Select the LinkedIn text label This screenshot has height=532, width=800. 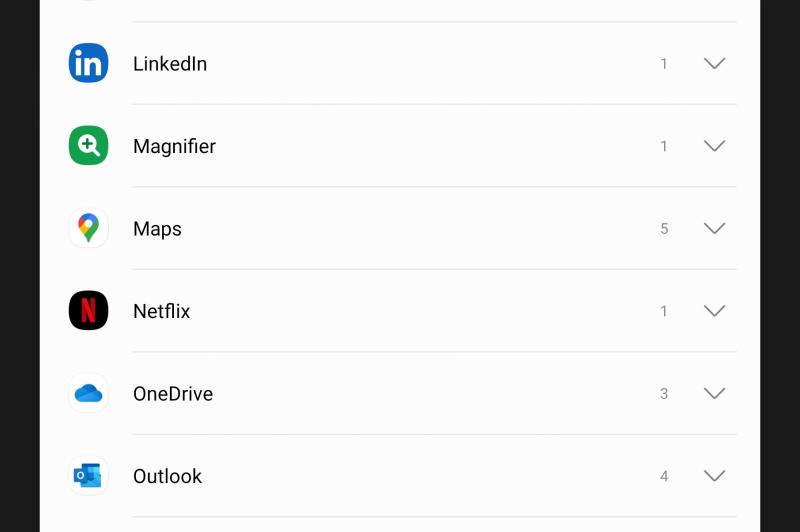point(170,64)
